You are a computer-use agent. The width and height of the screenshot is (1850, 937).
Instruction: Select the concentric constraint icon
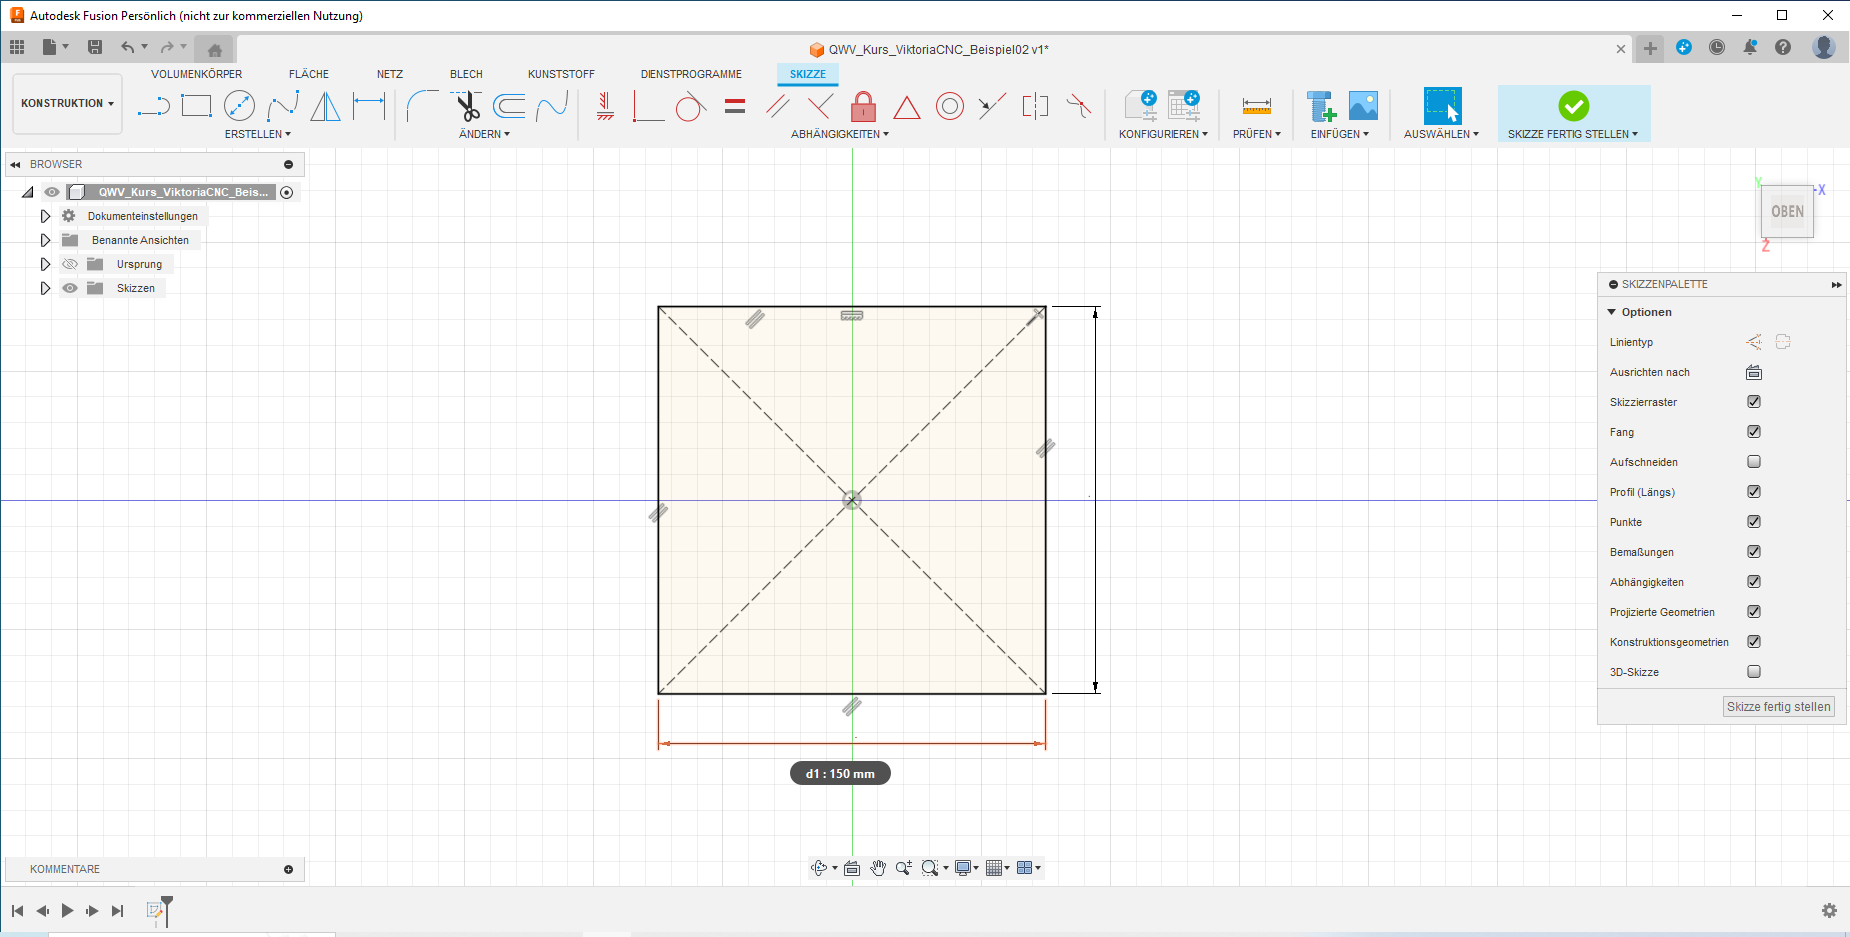tap(949, 106)
